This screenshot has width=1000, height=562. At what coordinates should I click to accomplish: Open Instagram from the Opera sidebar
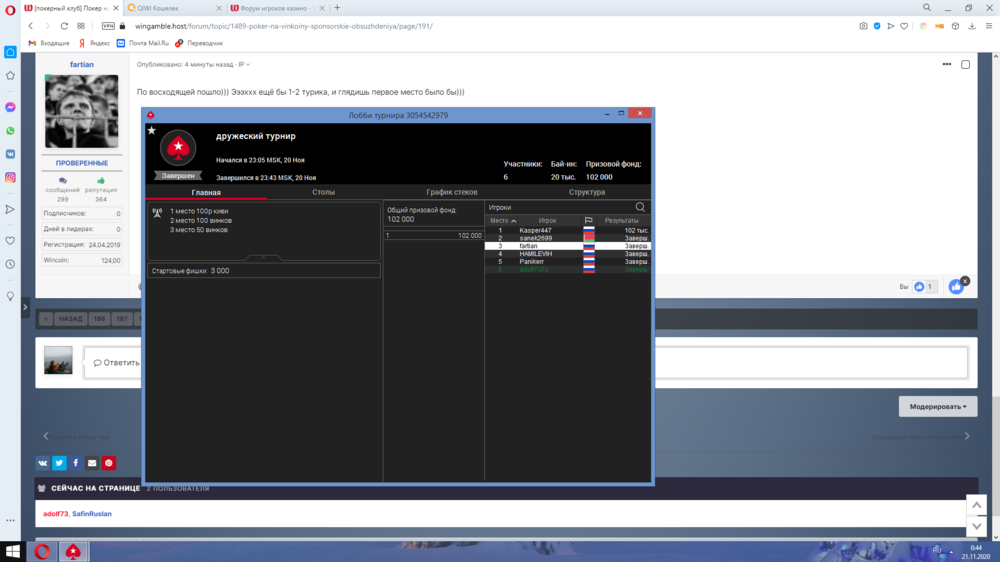pos(10,178)
